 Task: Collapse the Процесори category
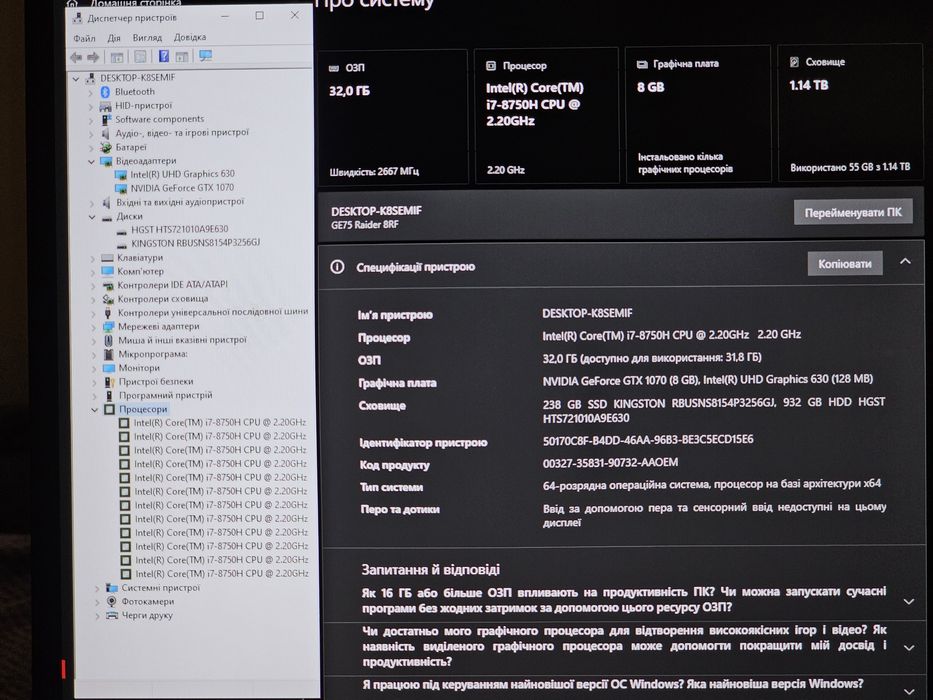(x=95, y=410)
